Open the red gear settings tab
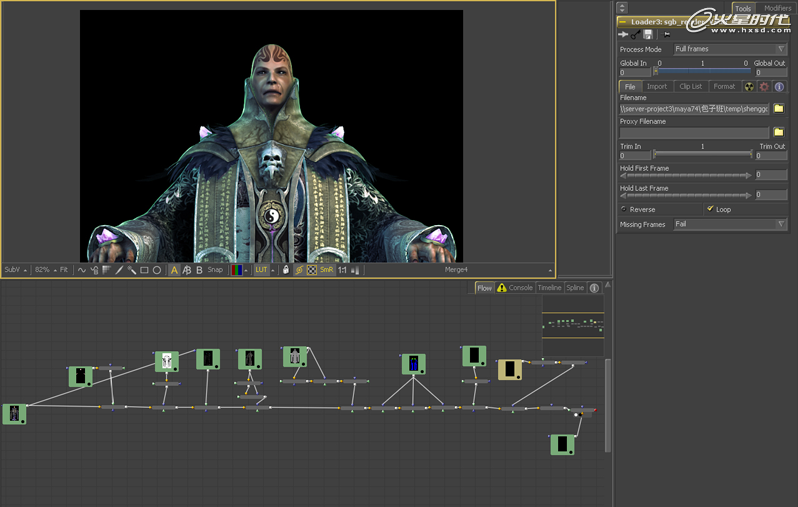The height and width of the screenshot is (507, 798). (764, 87)
